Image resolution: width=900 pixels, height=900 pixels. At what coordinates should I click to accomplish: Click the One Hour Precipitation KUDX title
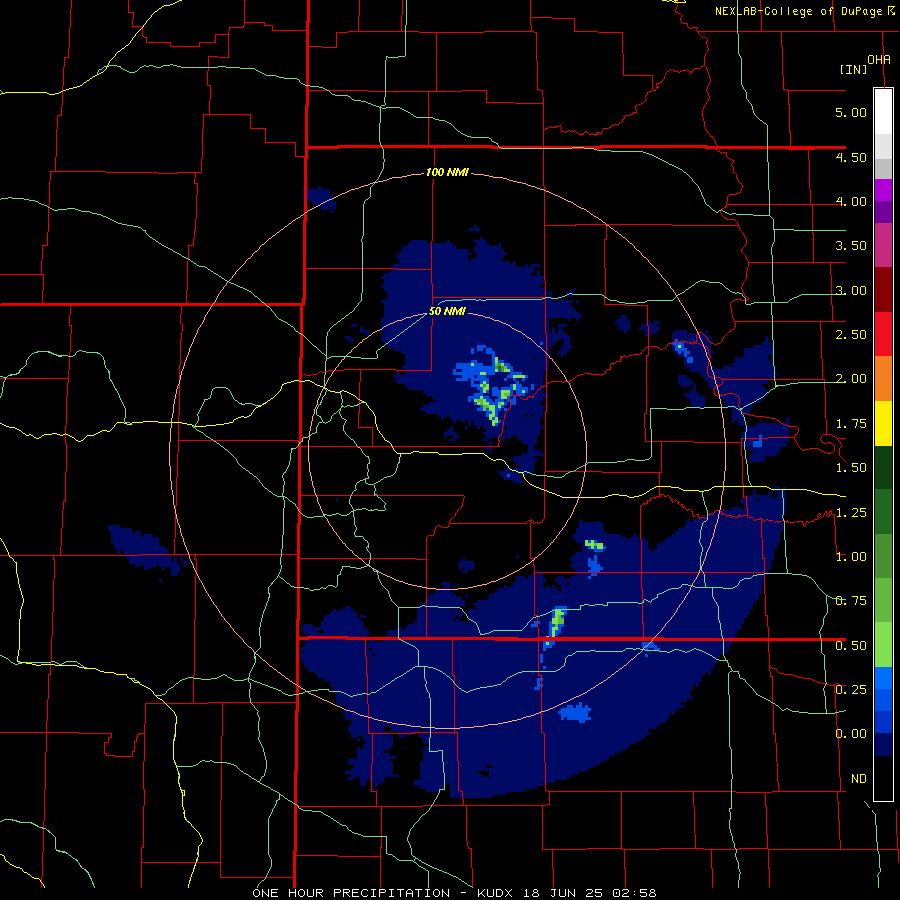454,893
